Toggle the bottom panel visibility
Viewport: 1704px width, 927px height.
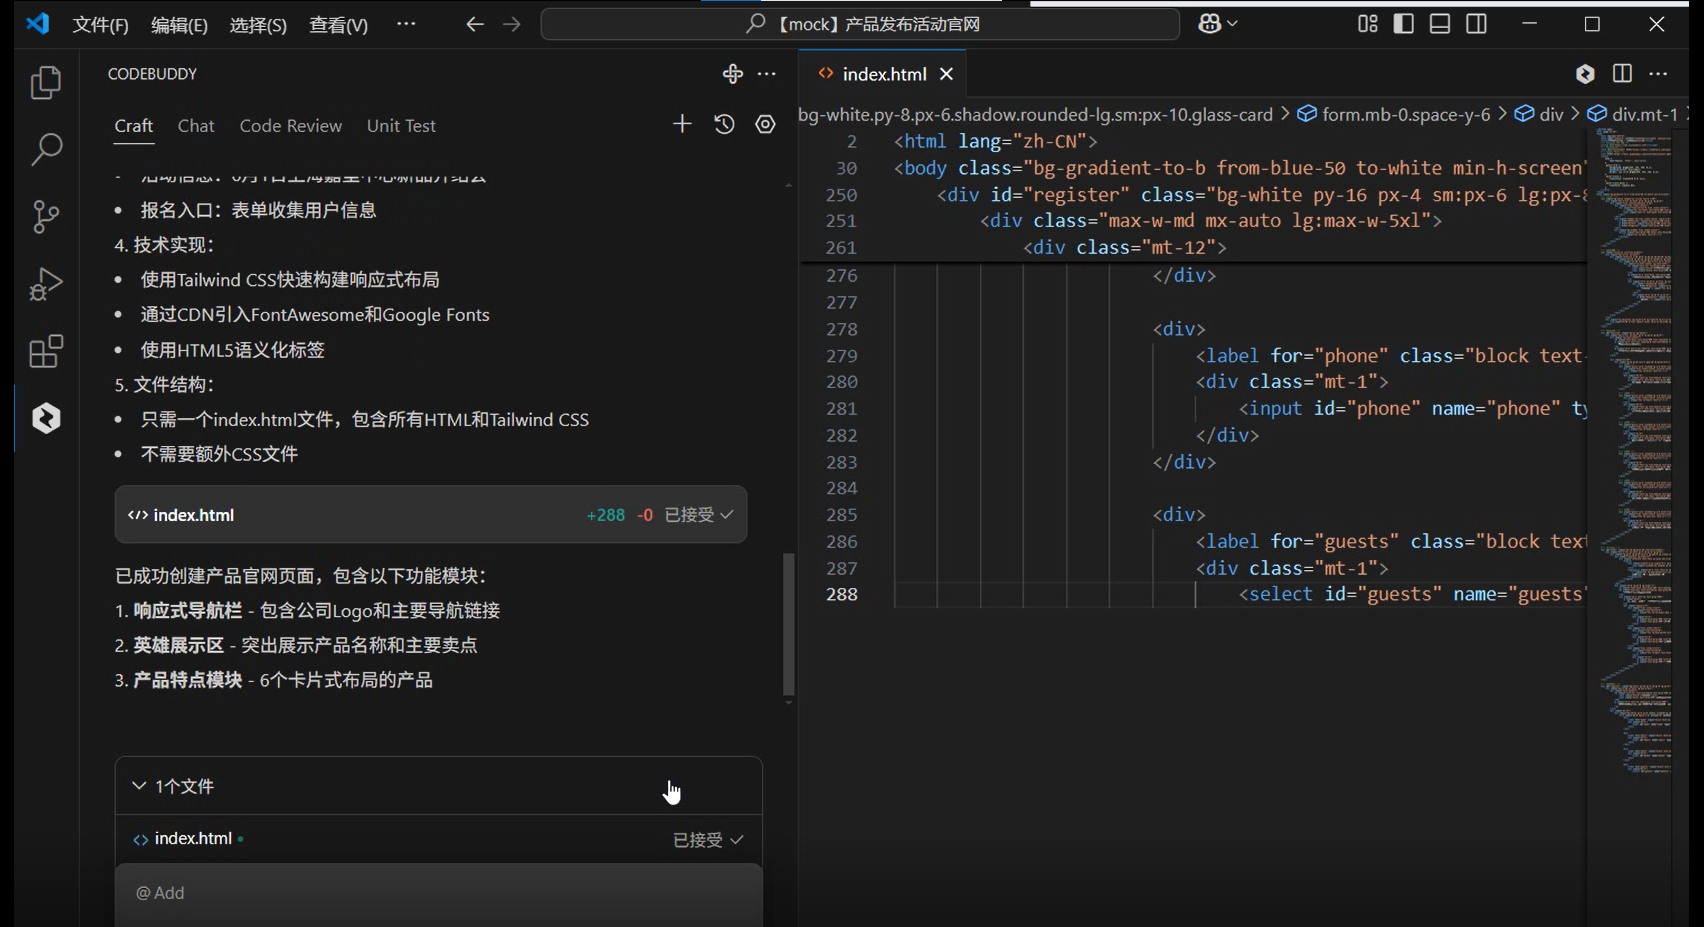pos(1439,24)
